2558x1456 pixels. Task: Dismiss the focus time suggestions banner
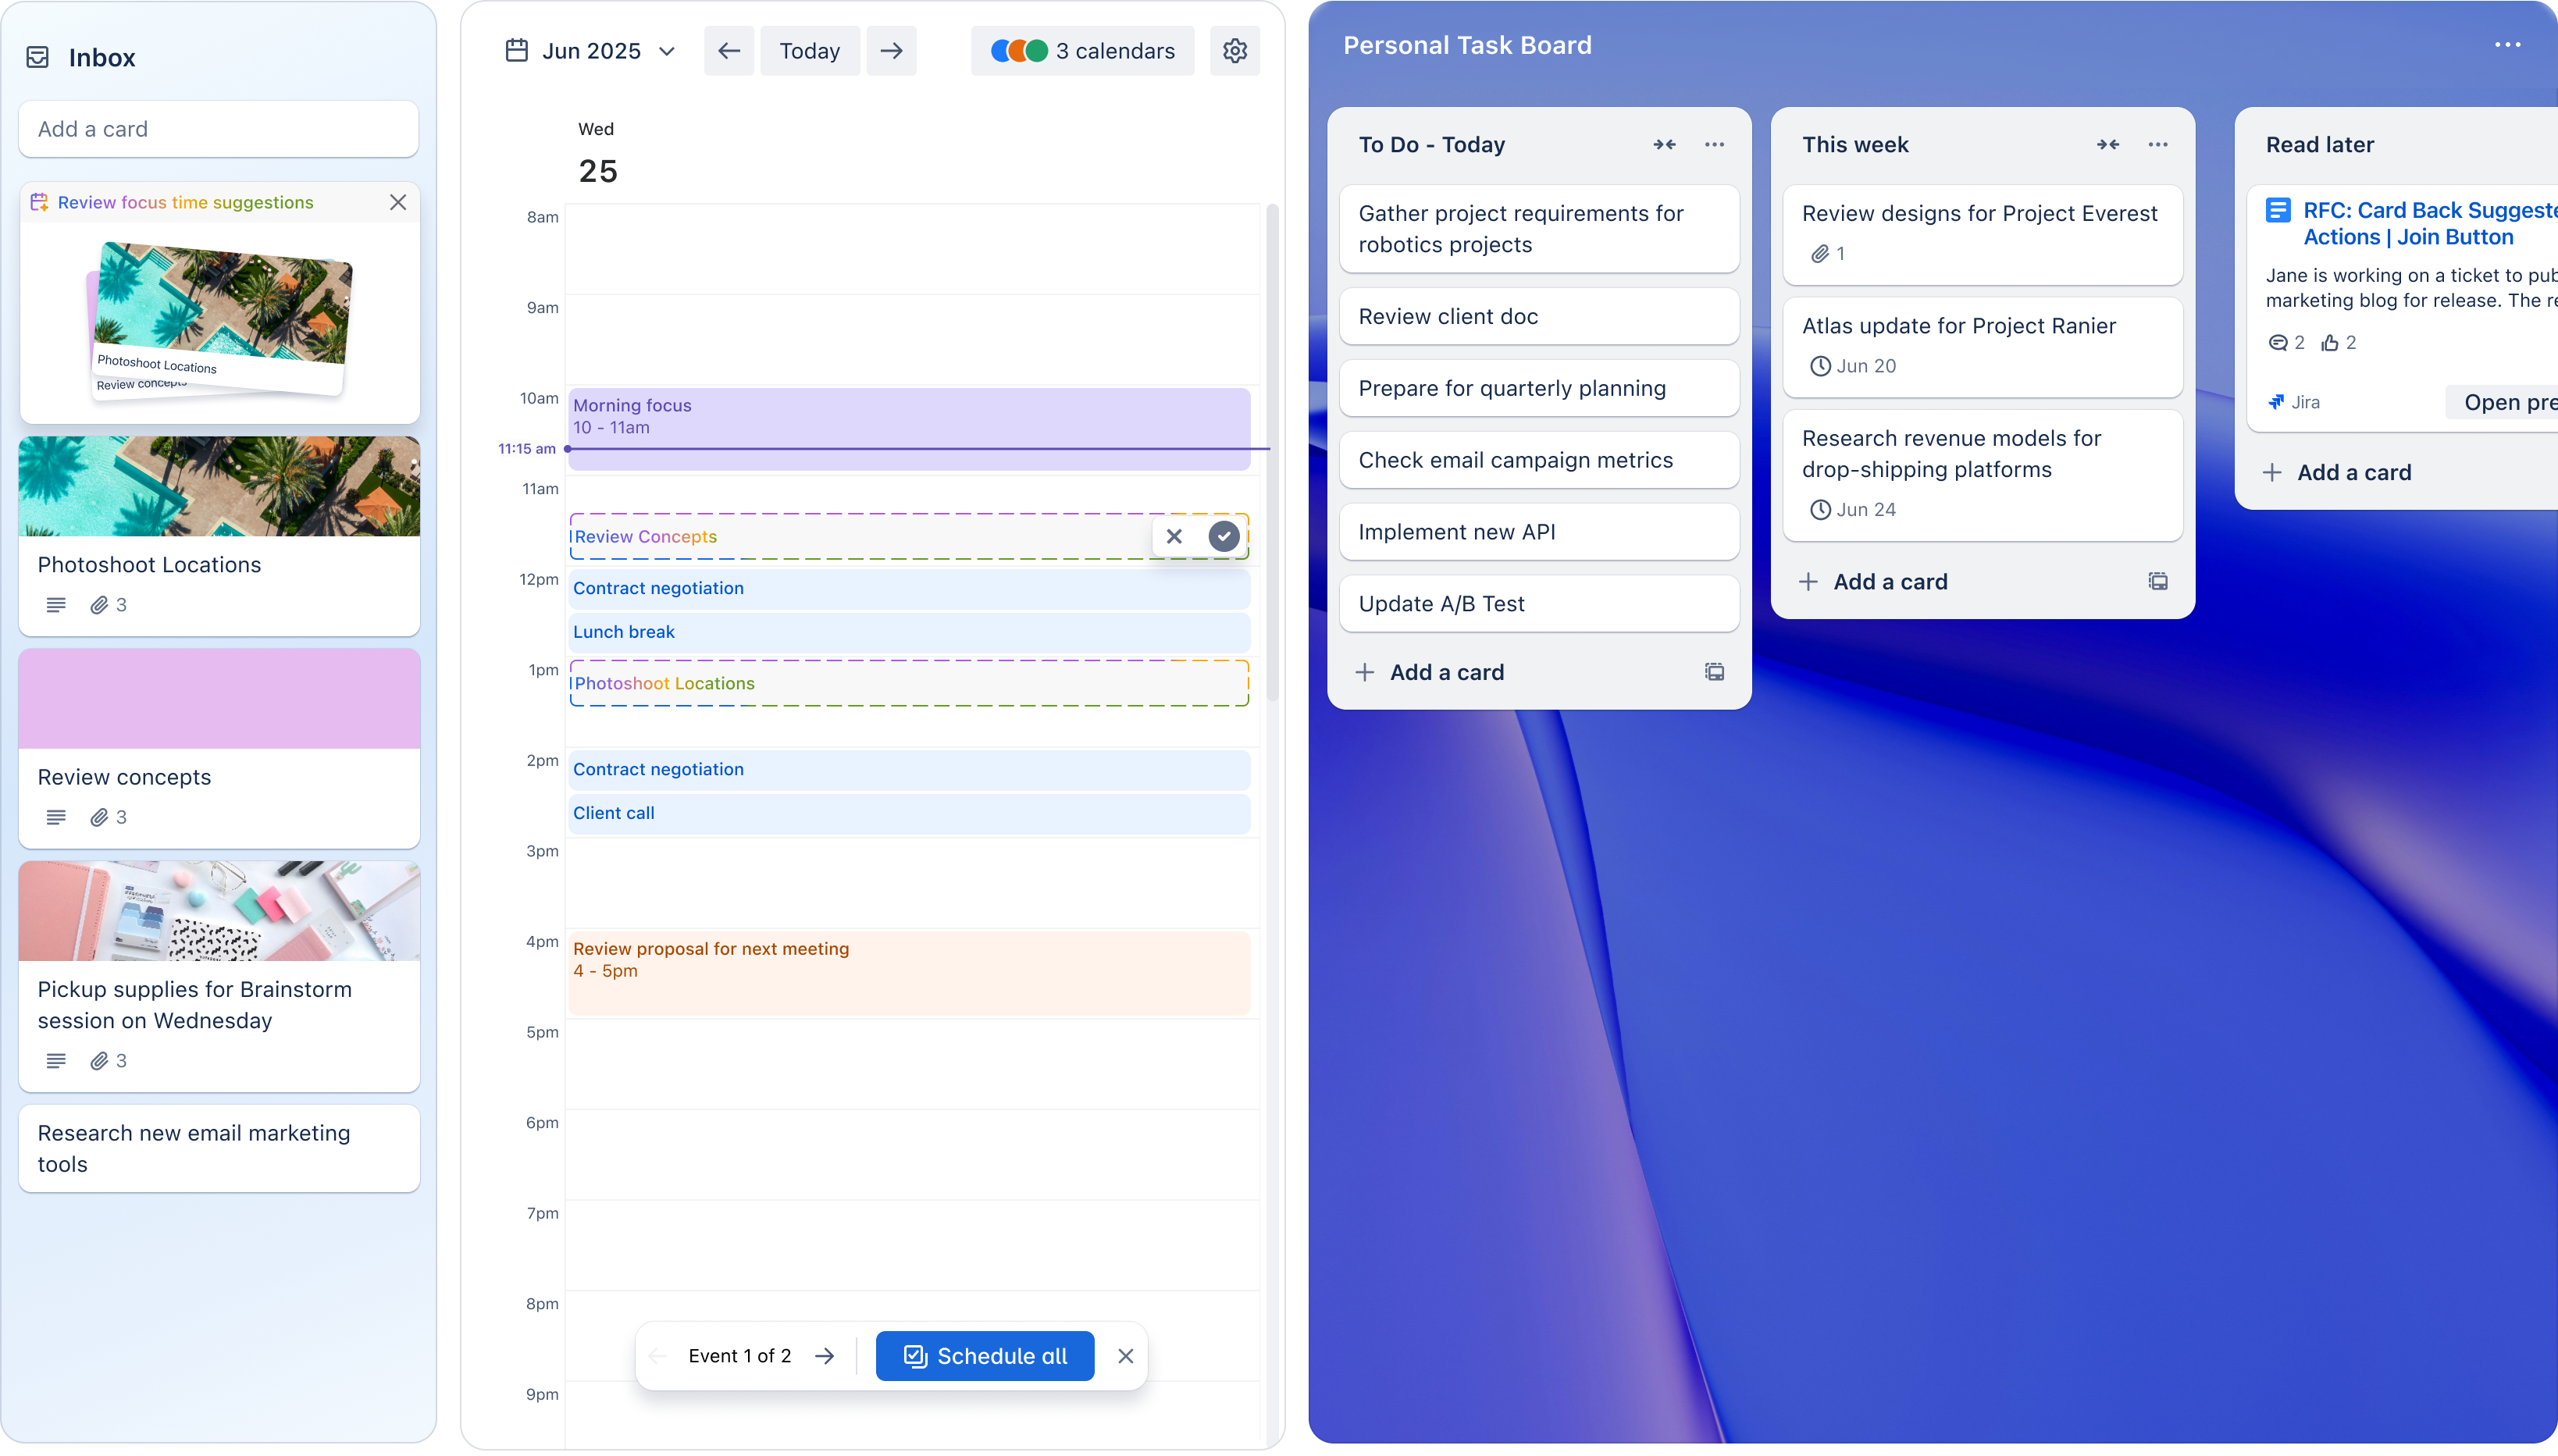tap(398, 202)
